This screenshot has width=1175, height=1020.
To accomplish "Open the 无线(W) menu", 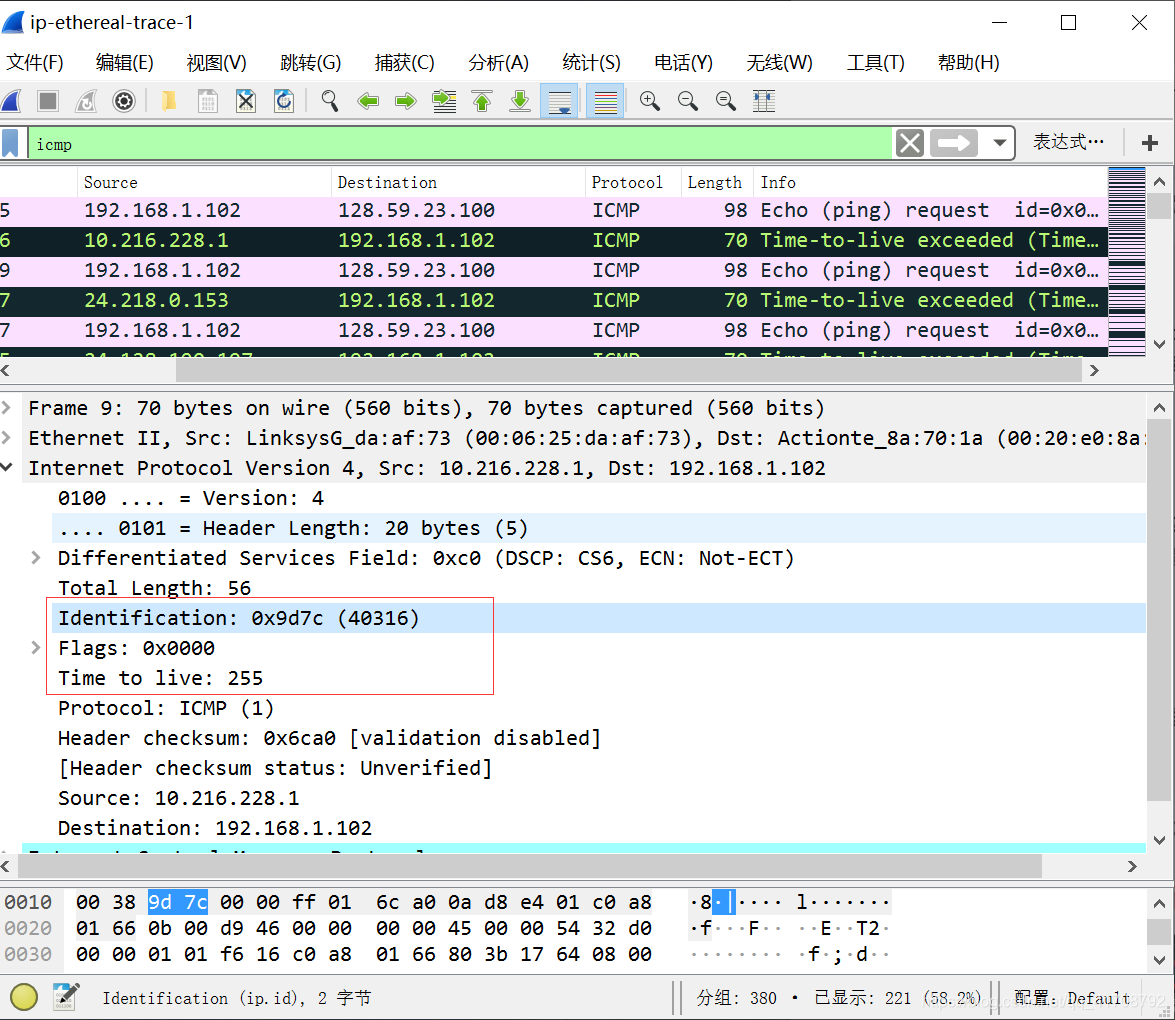I will coord(779,62).
